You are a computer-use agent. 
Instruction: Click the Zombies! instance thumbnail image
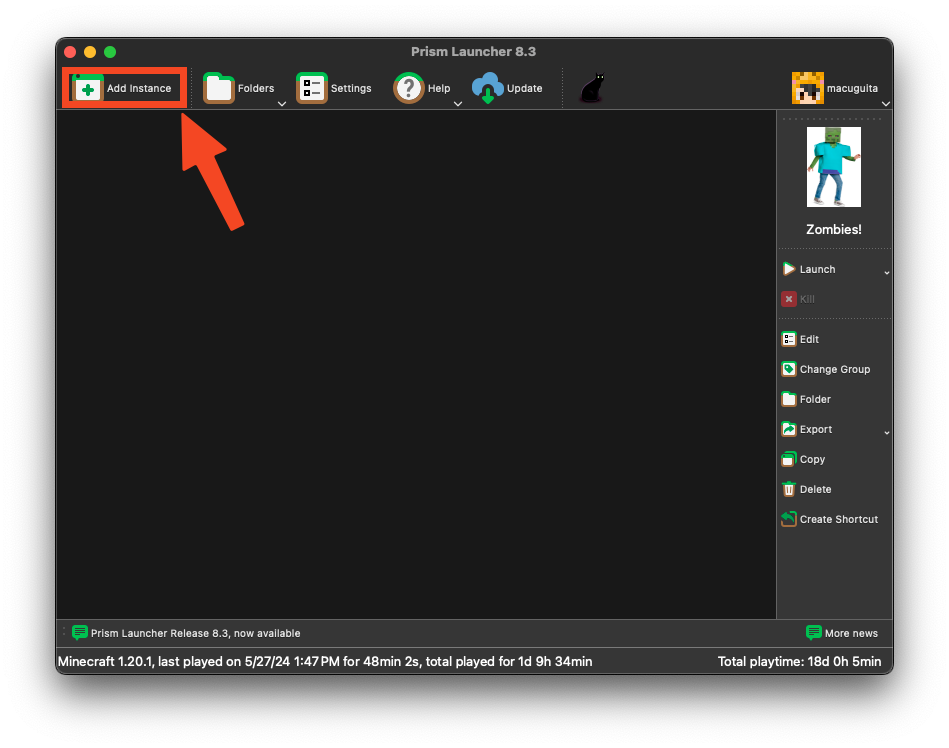point(833,167)
